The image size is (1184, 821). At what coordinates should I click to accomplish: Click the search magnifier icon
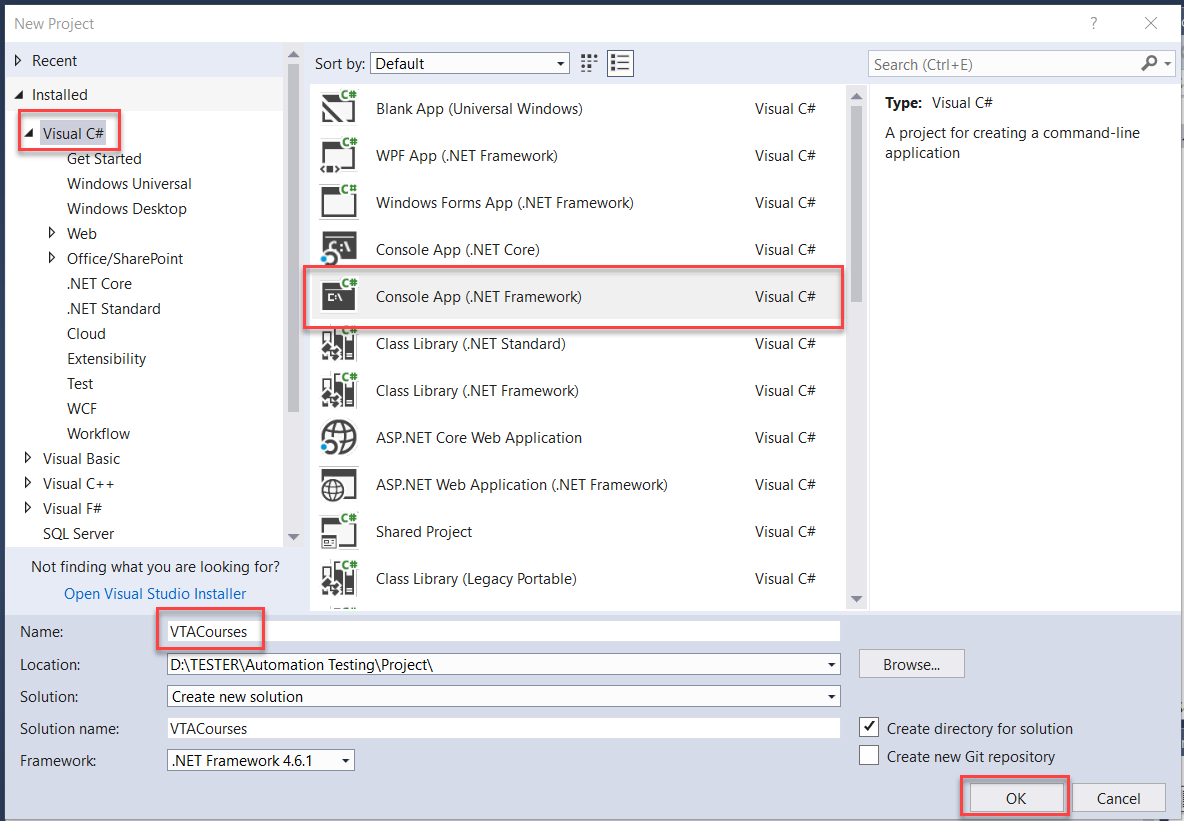(x=1149, y=63)
